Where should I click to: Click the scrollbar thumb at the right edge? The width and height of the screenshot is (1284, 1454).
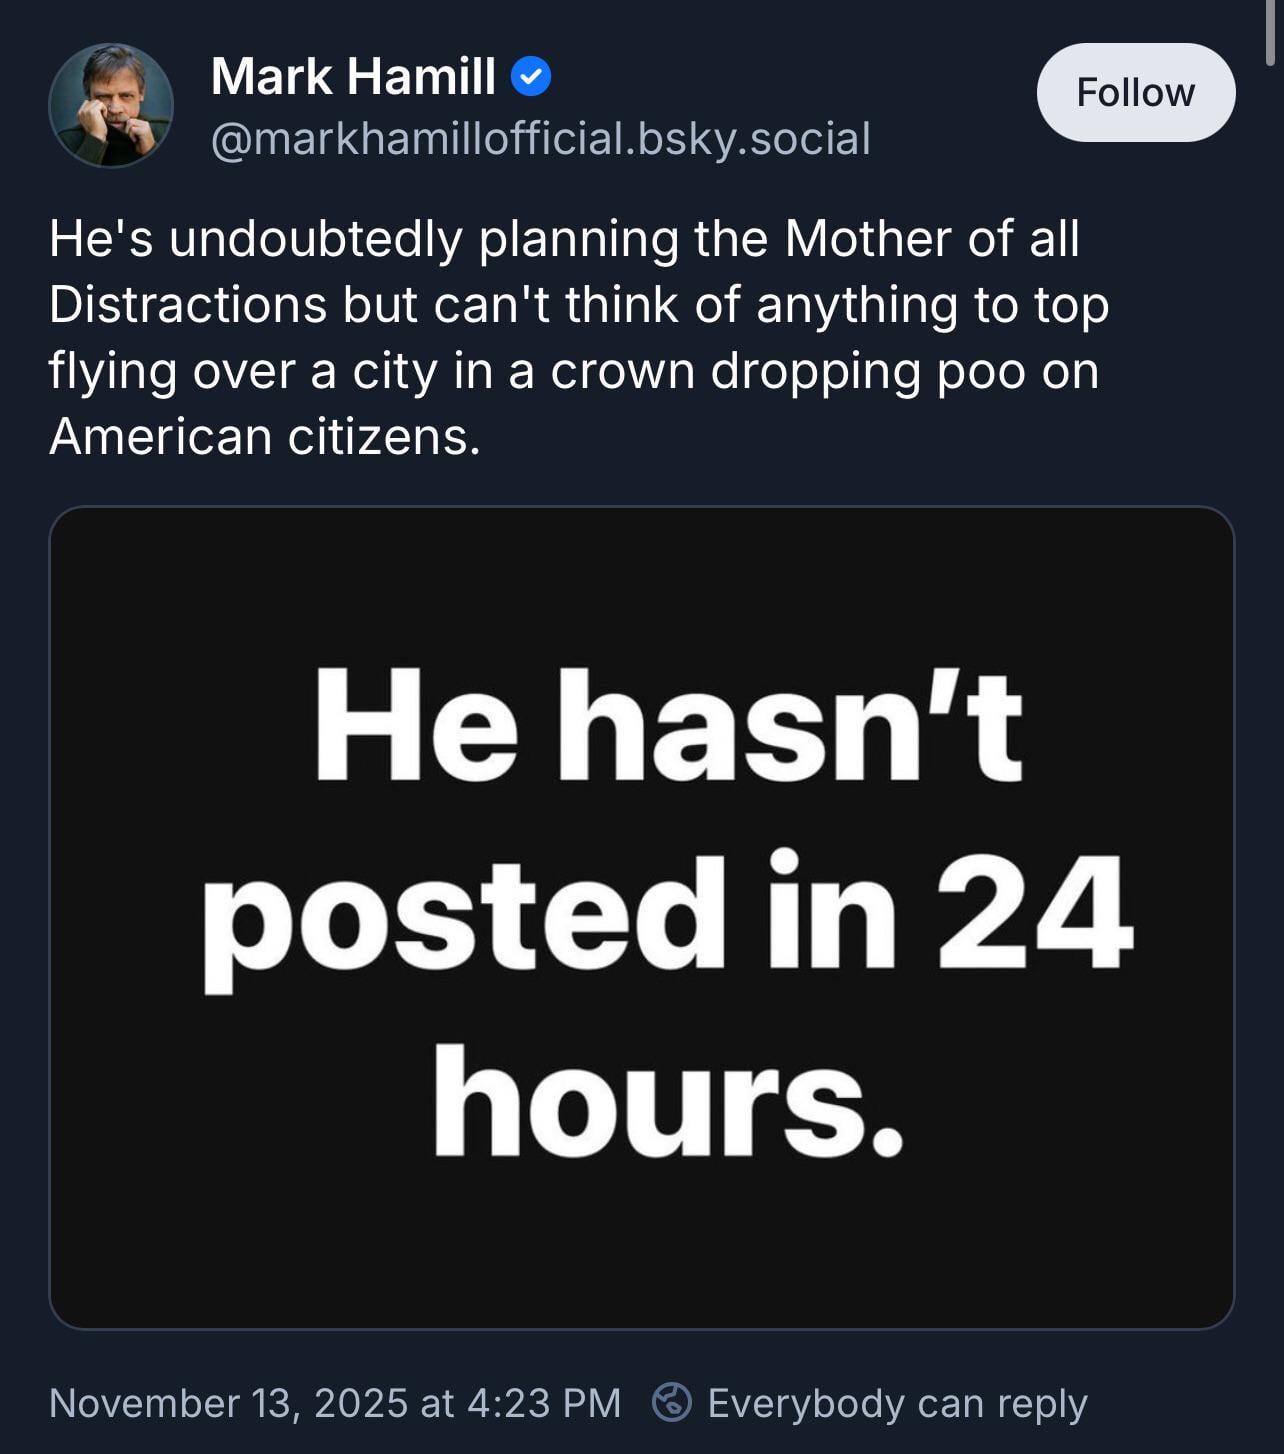(x=1271, y=32)
